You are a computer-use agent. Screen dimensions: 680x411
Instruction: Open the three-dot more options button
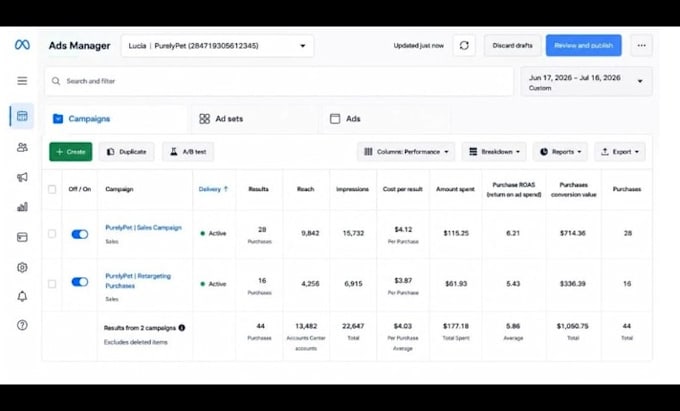pos(641,46)
